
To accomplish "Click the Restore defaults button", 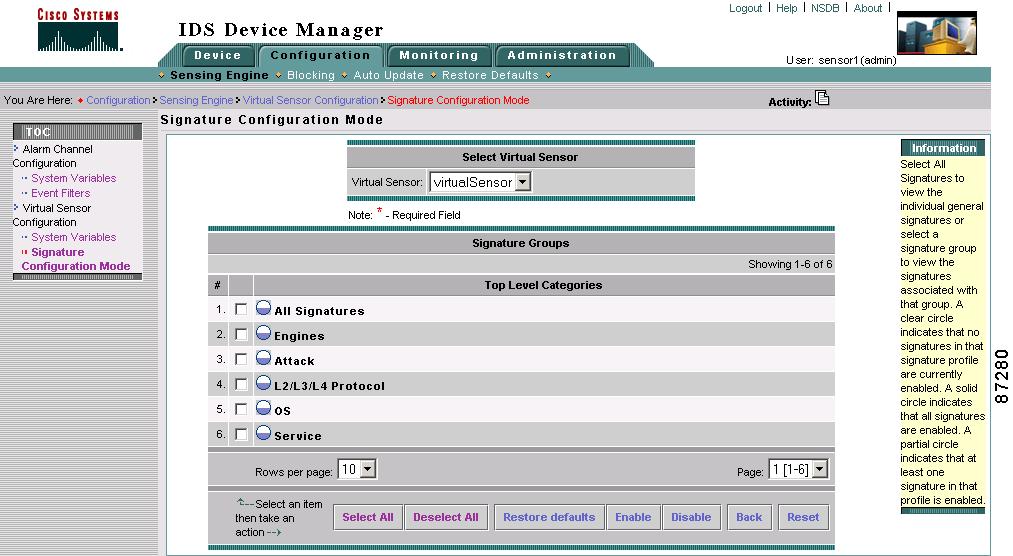I will 549,517.
